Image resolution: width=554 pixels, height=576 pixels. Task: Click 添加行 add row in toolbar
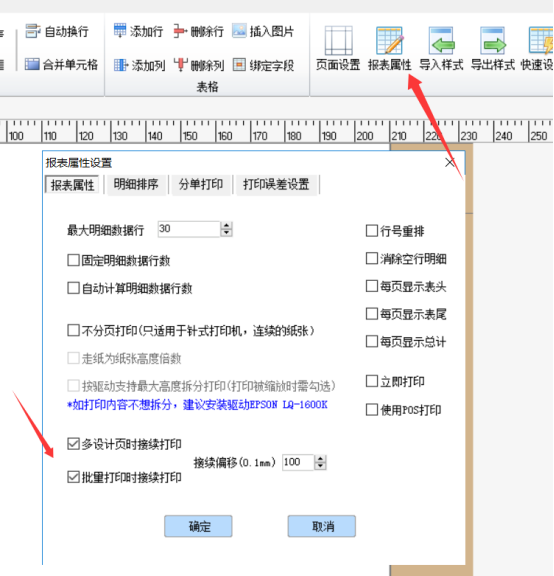[138, 31]
